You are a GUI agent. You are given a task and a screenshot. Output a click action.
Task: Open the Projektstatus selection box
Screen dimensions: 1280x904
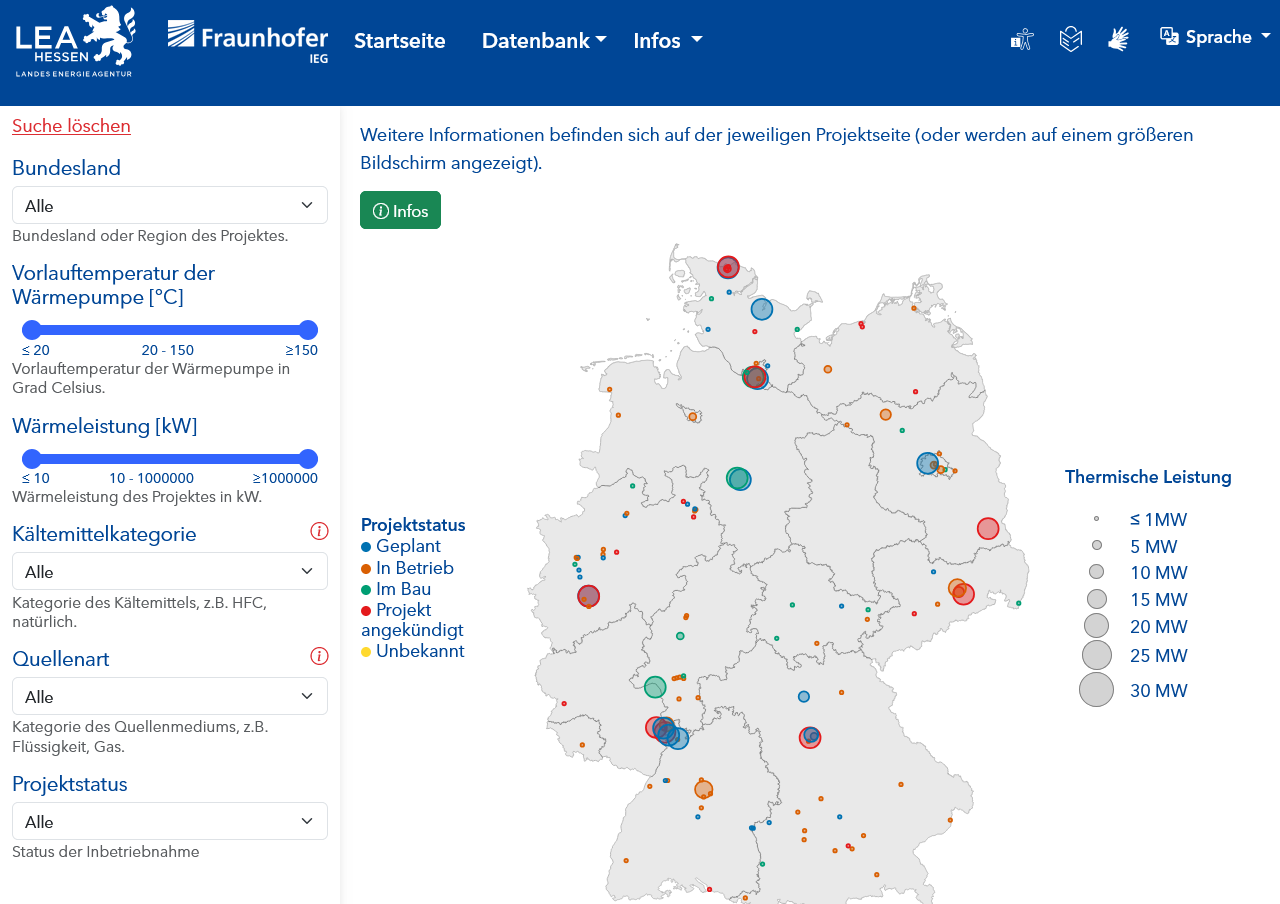169,820
